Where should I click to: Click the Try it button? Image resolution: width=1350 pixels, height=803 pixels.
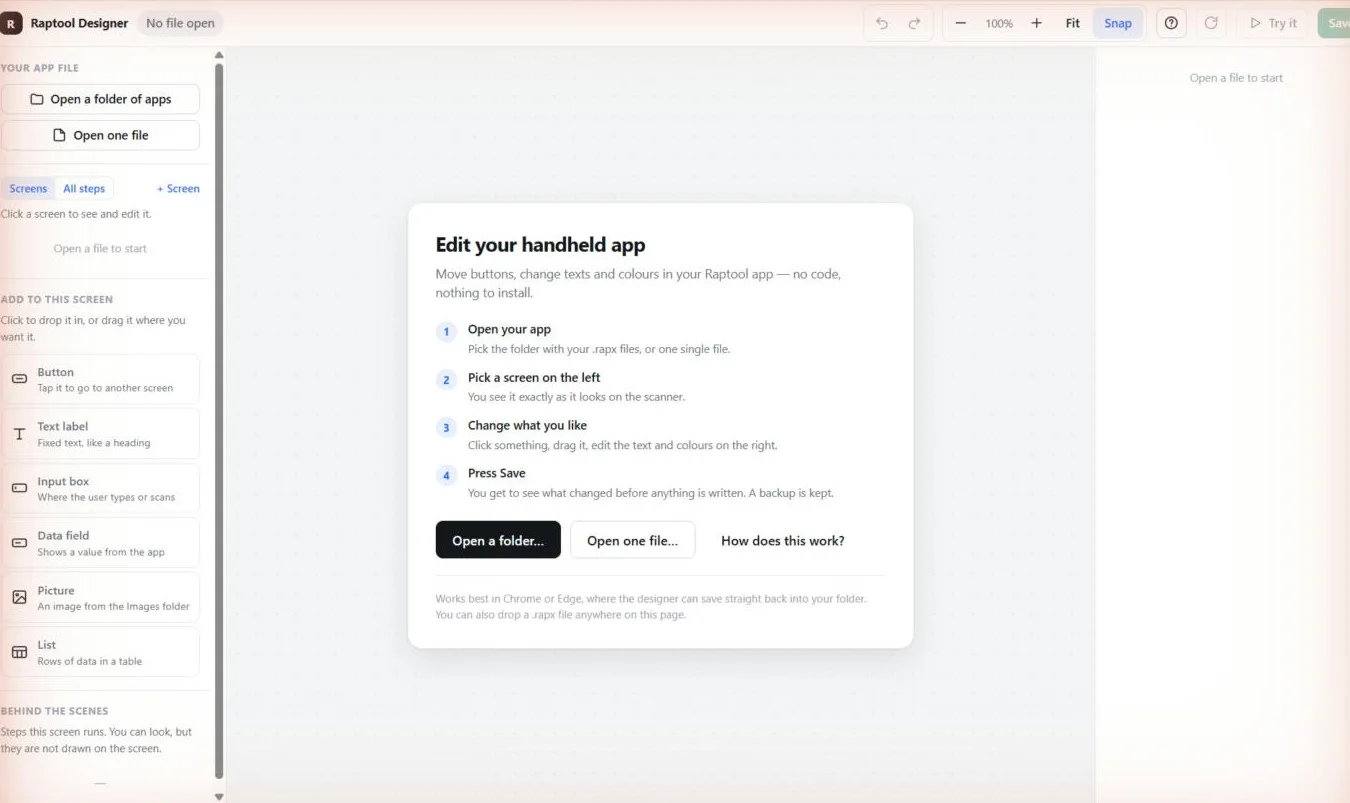point(1273,23)
